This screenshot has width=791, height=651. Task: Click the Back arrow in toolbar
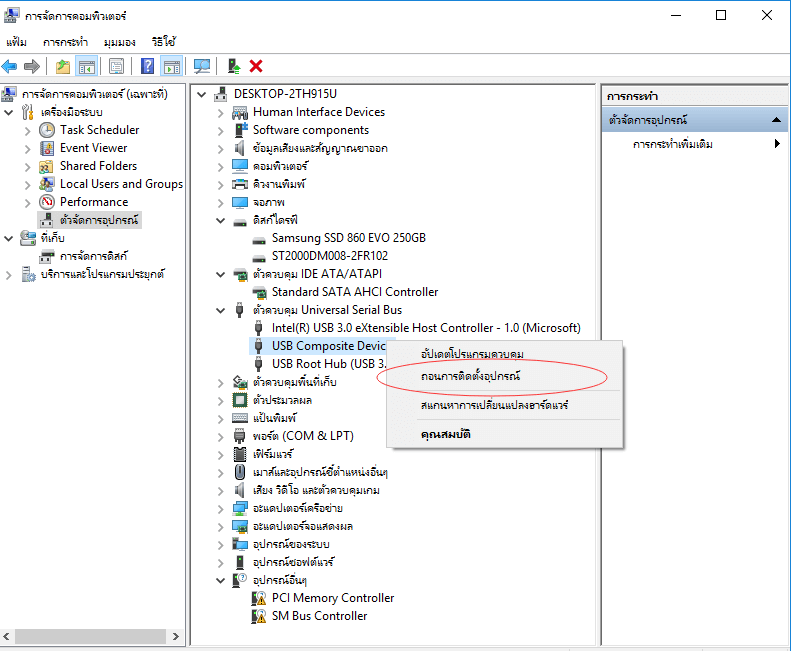point(10,66)
